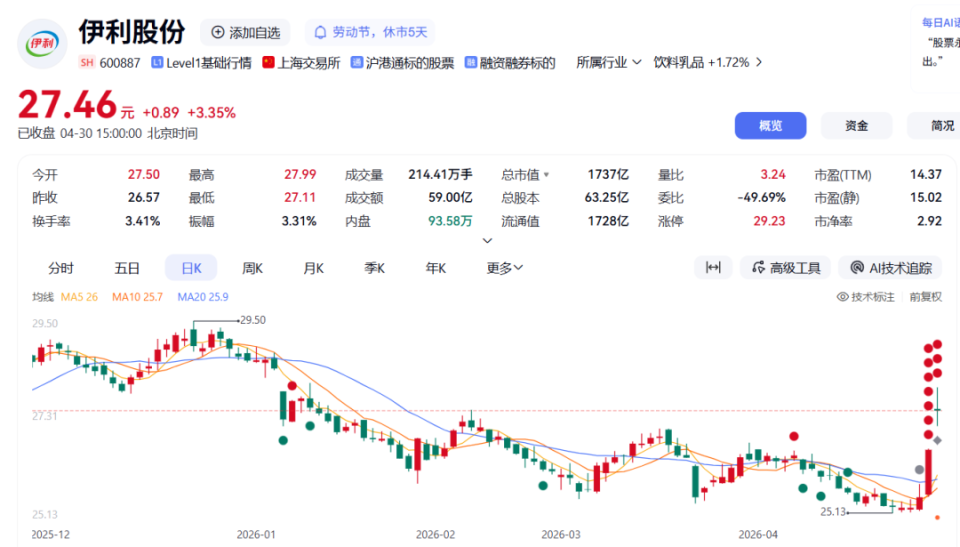
Task: Click MA10 25.7 indicator label
Action: (137, 297)
